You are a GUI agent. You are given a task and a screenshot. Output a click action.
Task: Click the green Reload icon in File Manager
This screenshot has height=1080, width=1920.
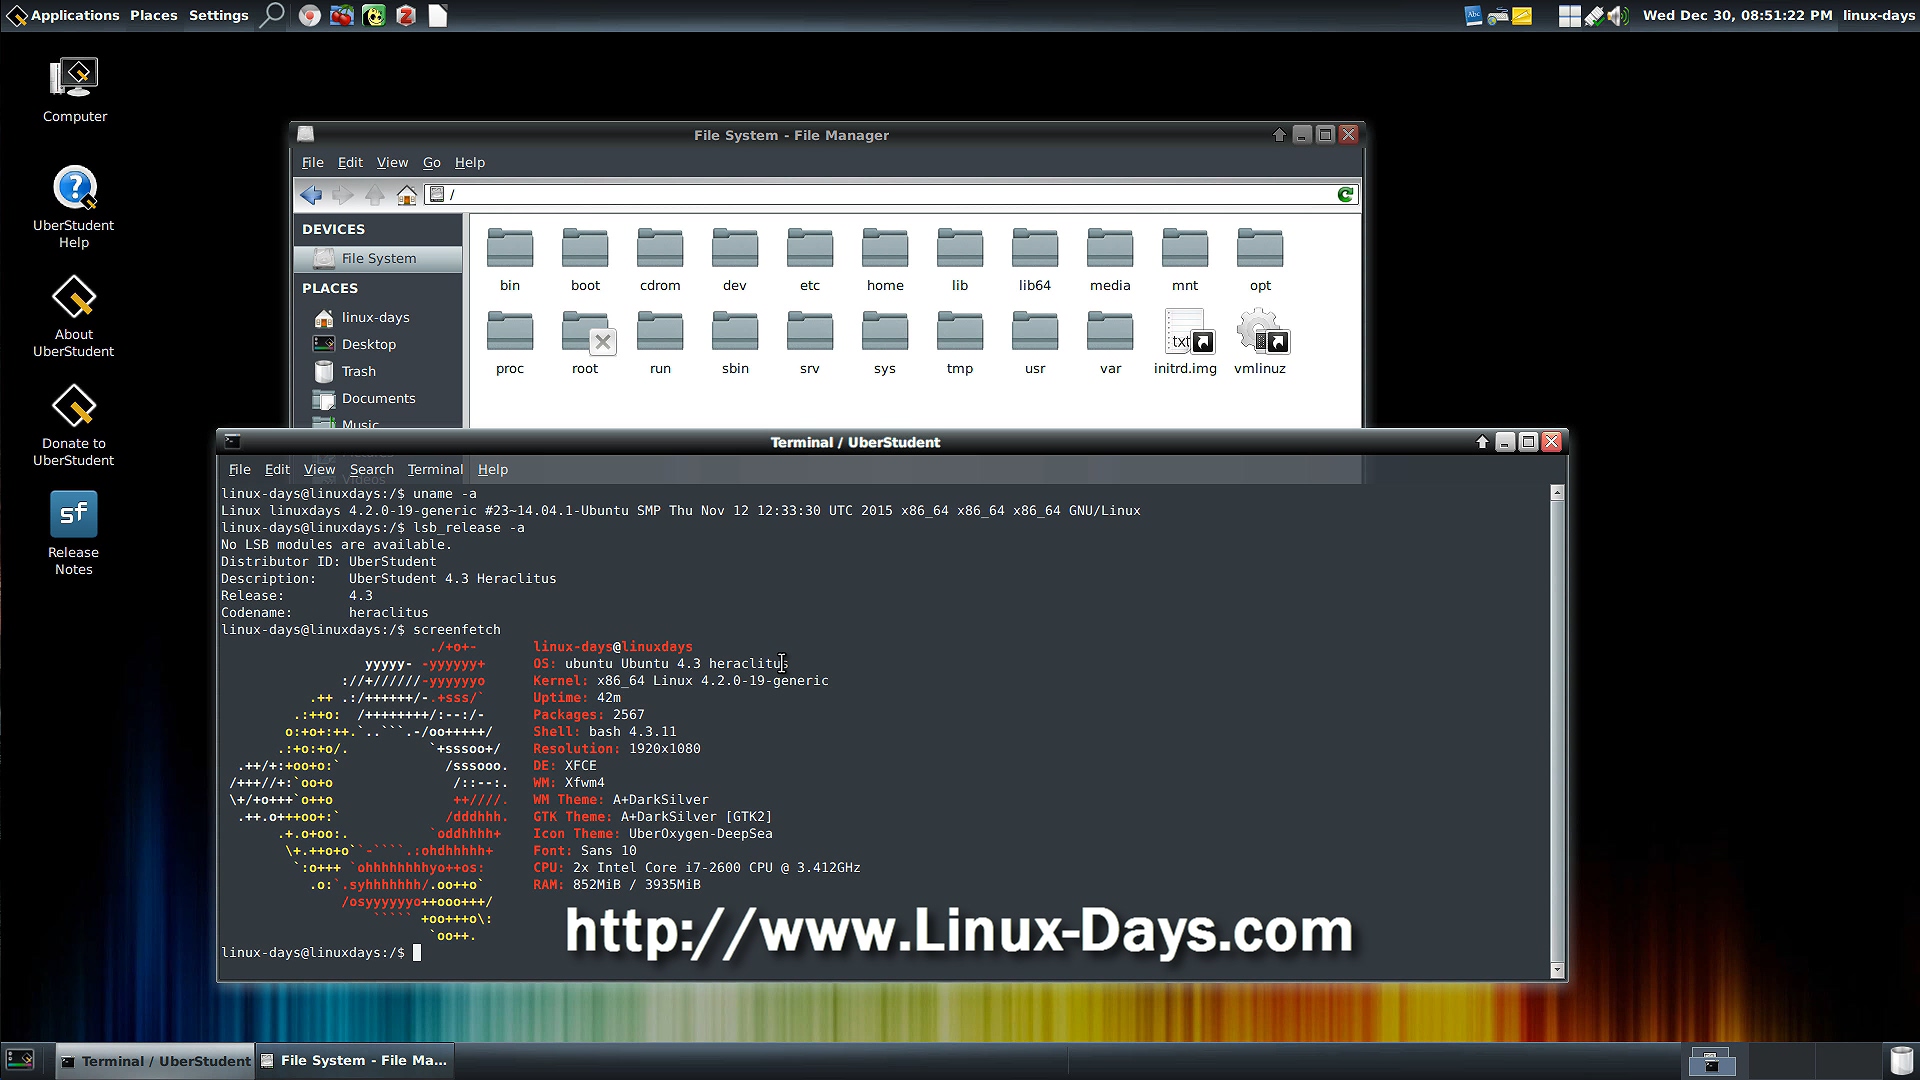pos(1346,195)
